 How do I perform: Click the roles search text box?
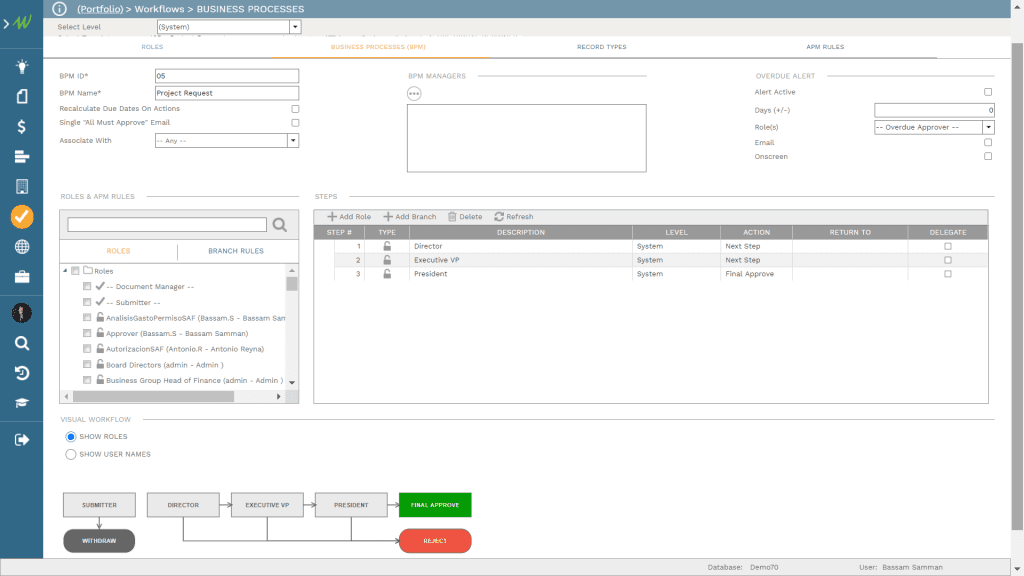(167, 225)
